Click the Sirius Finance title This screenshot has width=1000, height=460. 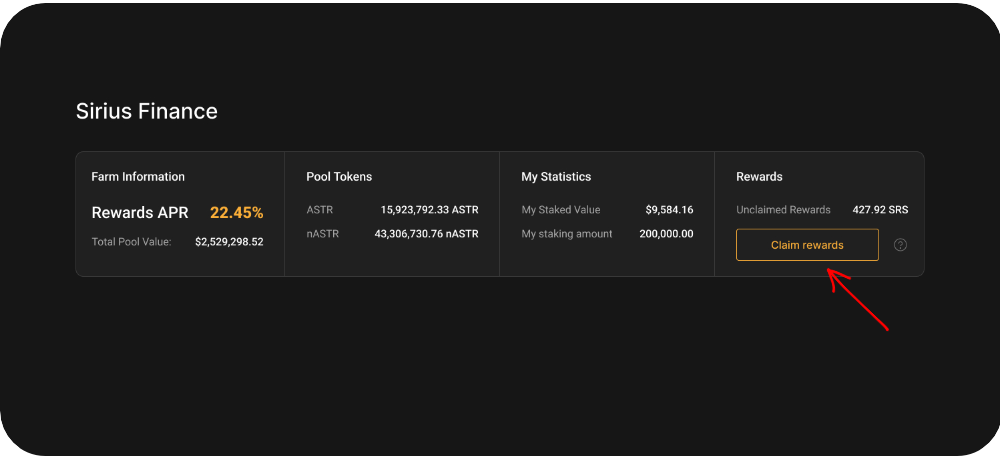pos(147,111)
